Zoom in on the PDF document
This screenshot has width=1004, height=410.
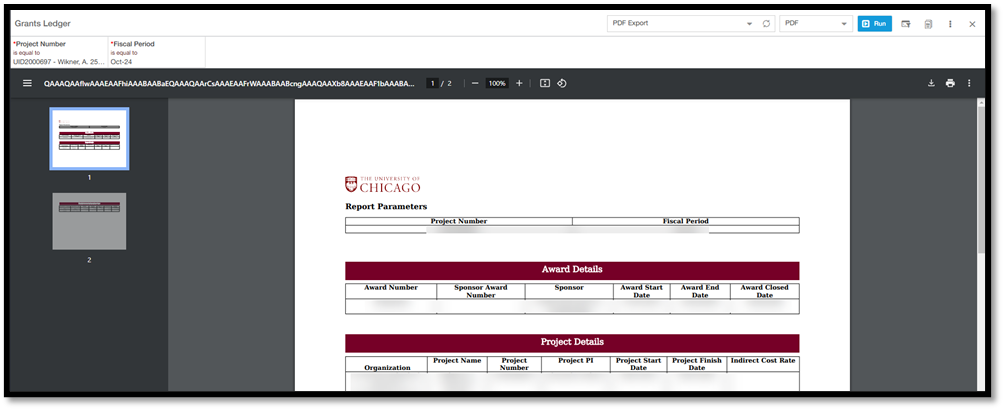coord(519,83)
